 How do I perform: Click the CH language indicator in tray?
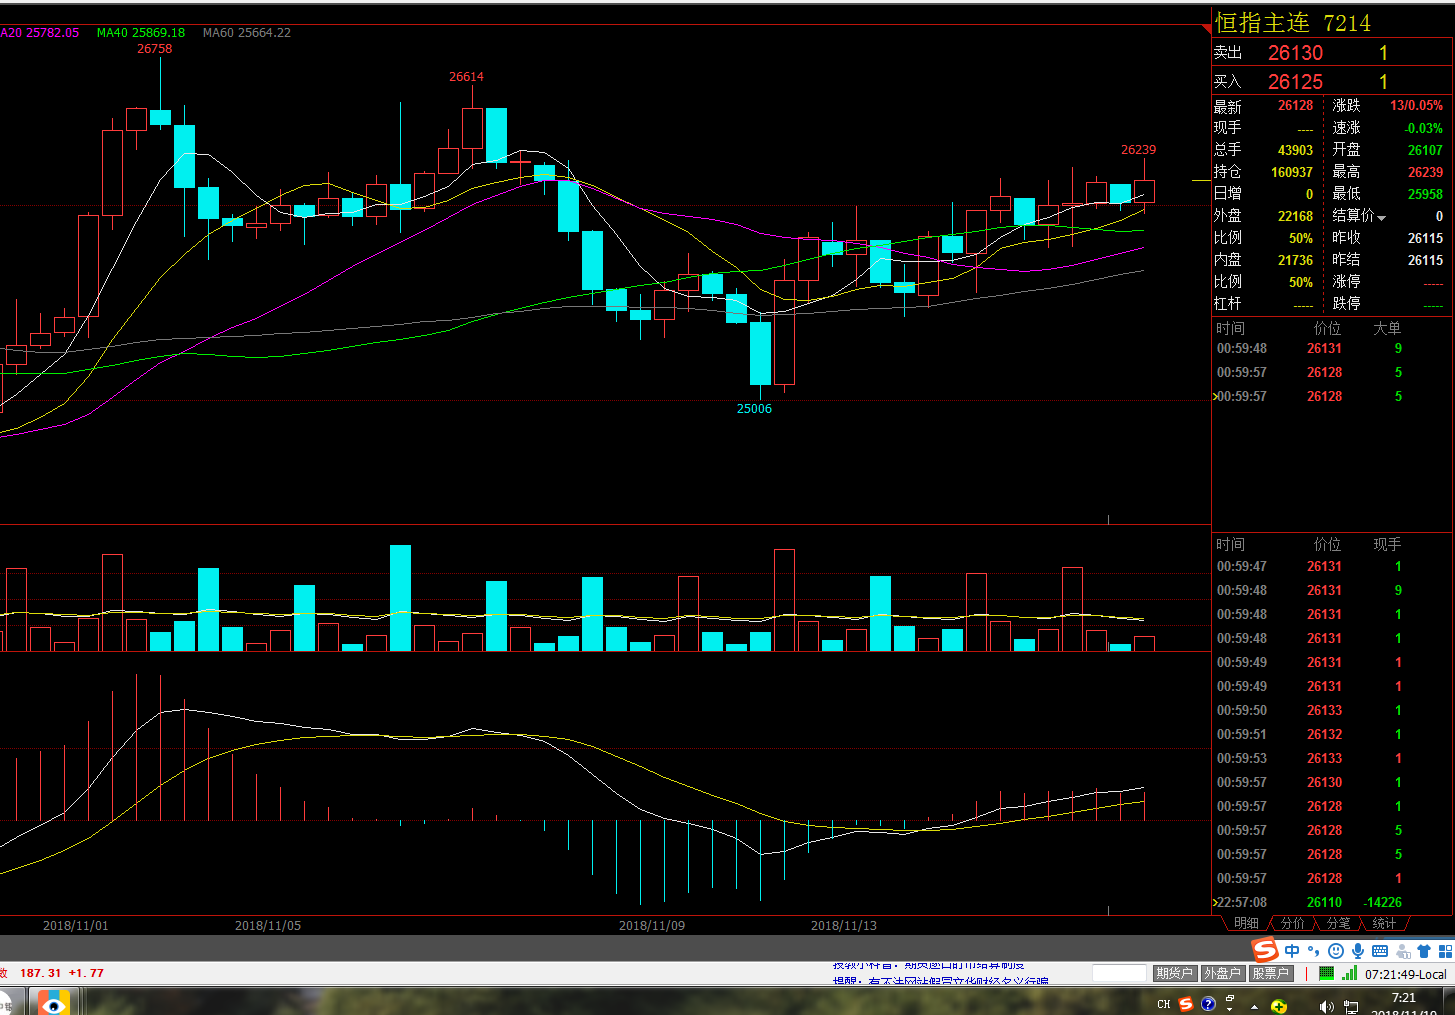1163,1004
